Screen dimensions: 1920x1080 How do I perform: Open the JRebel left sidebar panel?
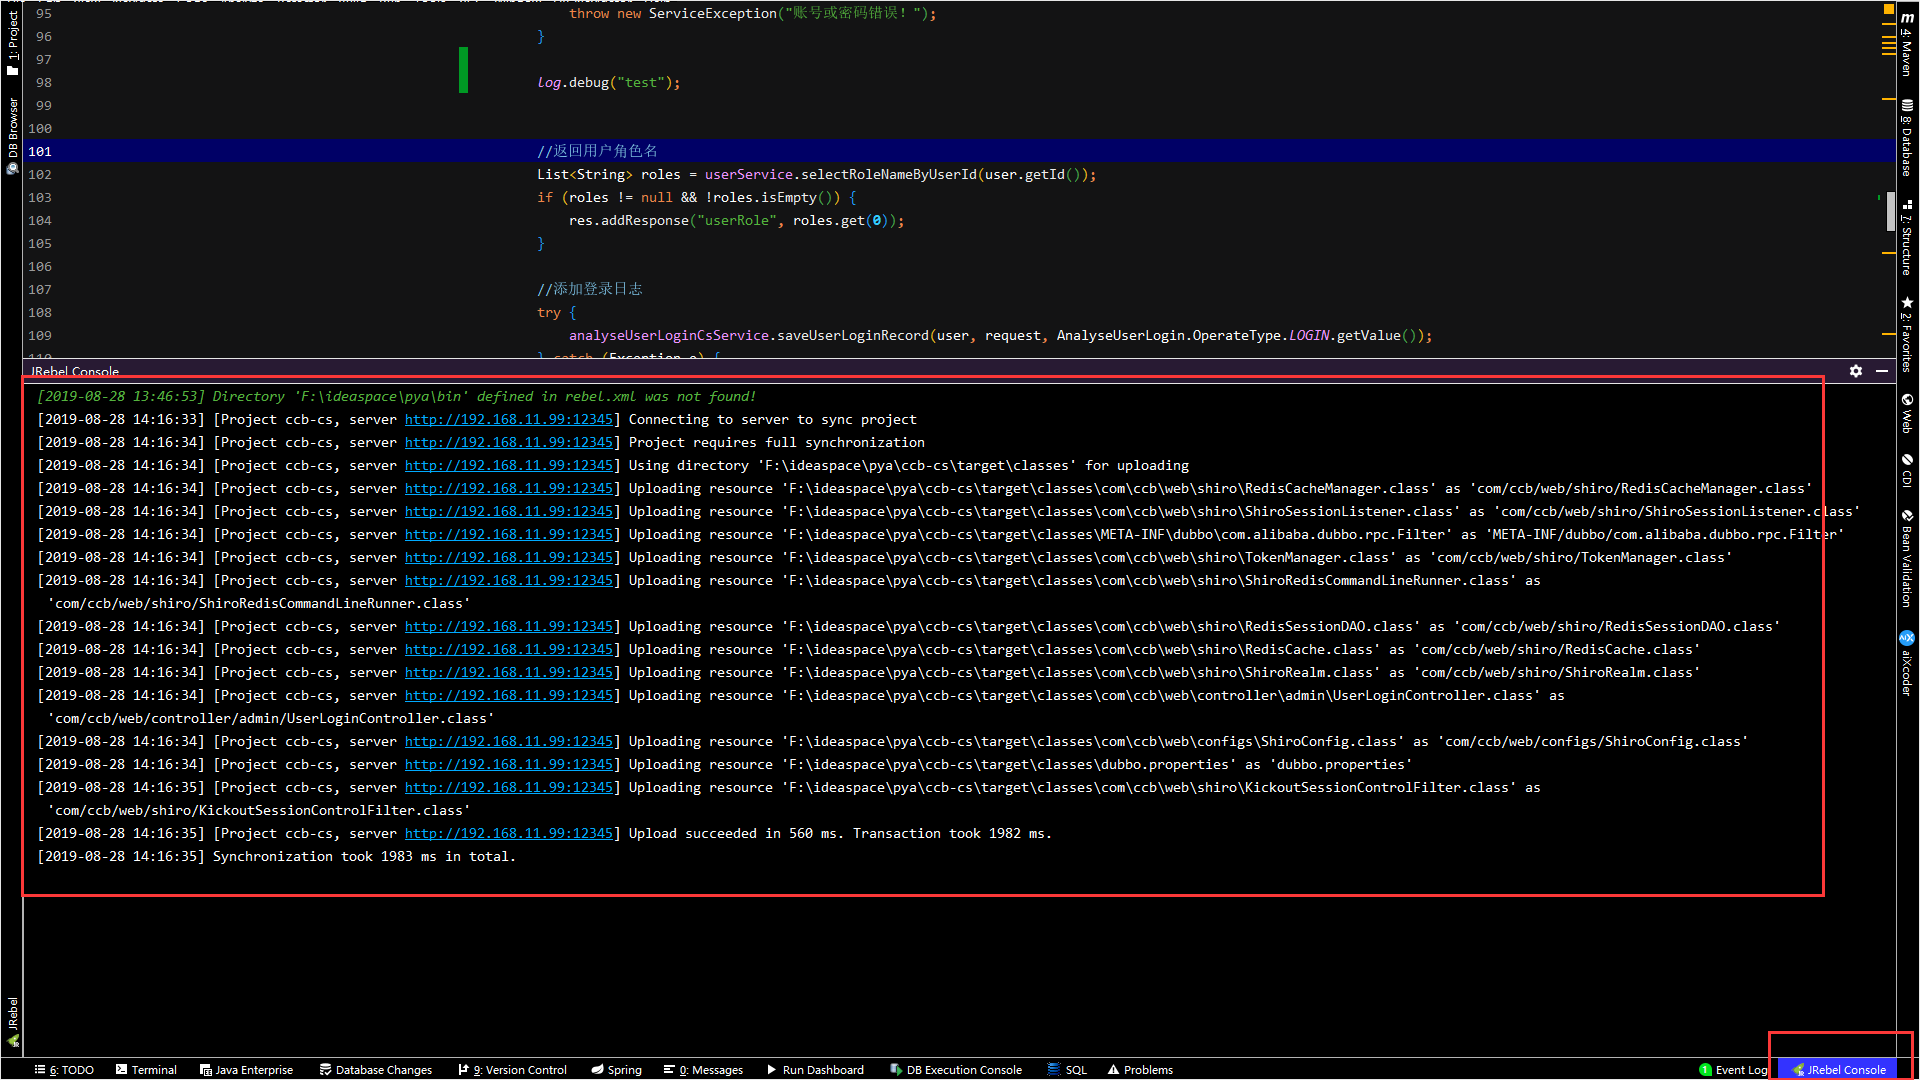[x=12, y=1022]
